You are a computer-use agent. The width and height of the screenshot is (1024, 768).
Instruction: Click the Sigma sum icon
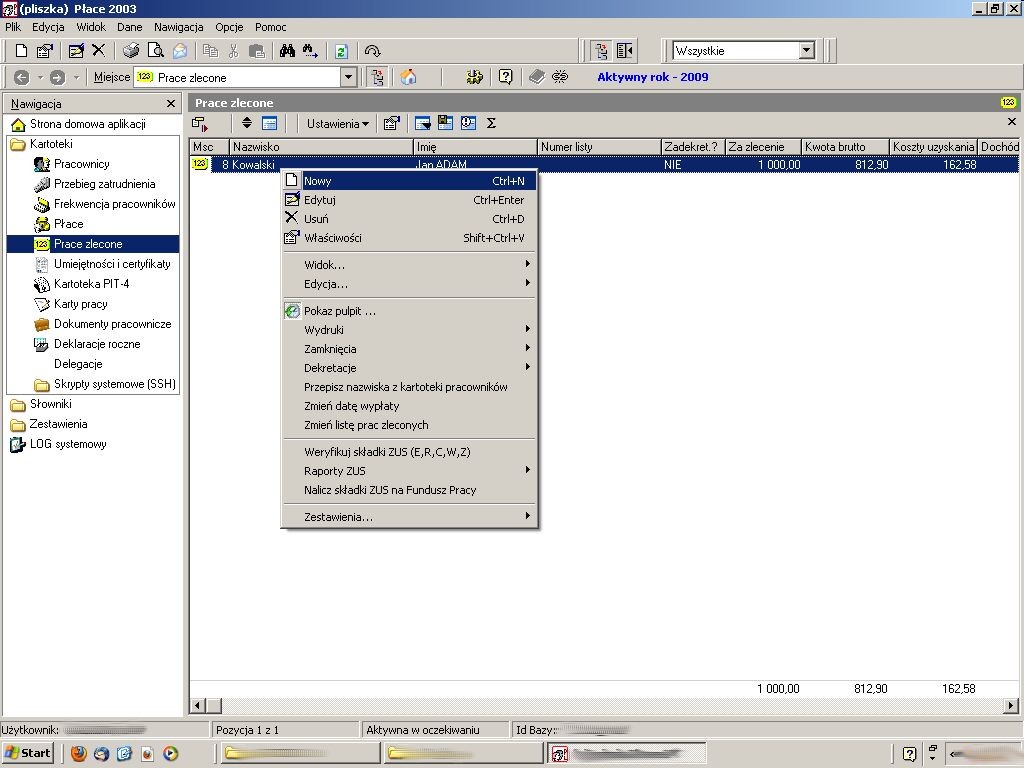pyautogui.click(x=492, y=123)
